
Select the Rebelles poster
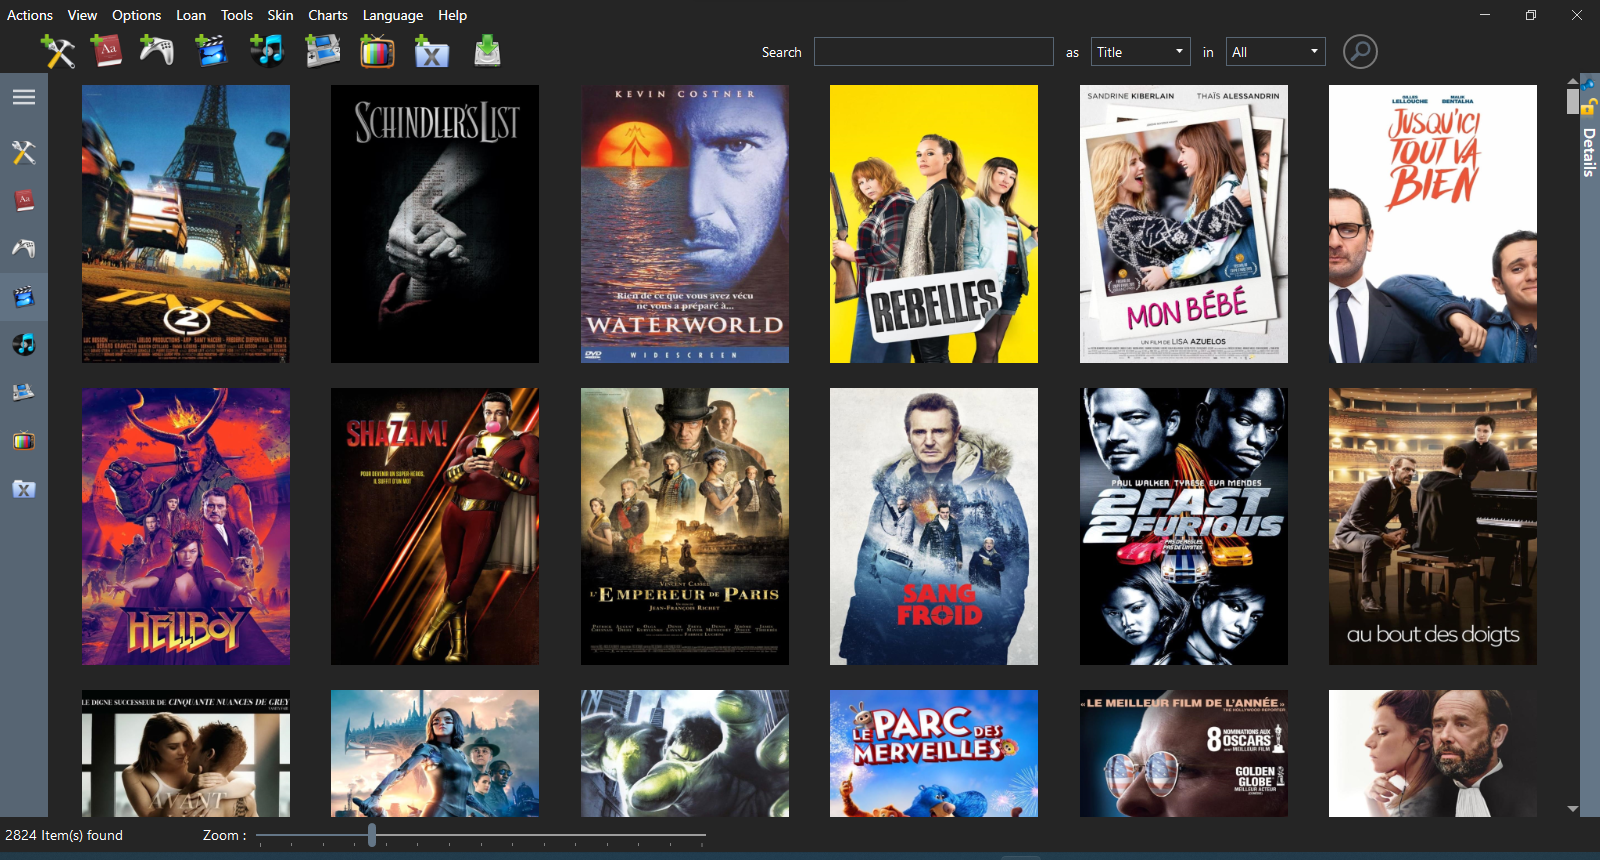click(x=934, y=224)
